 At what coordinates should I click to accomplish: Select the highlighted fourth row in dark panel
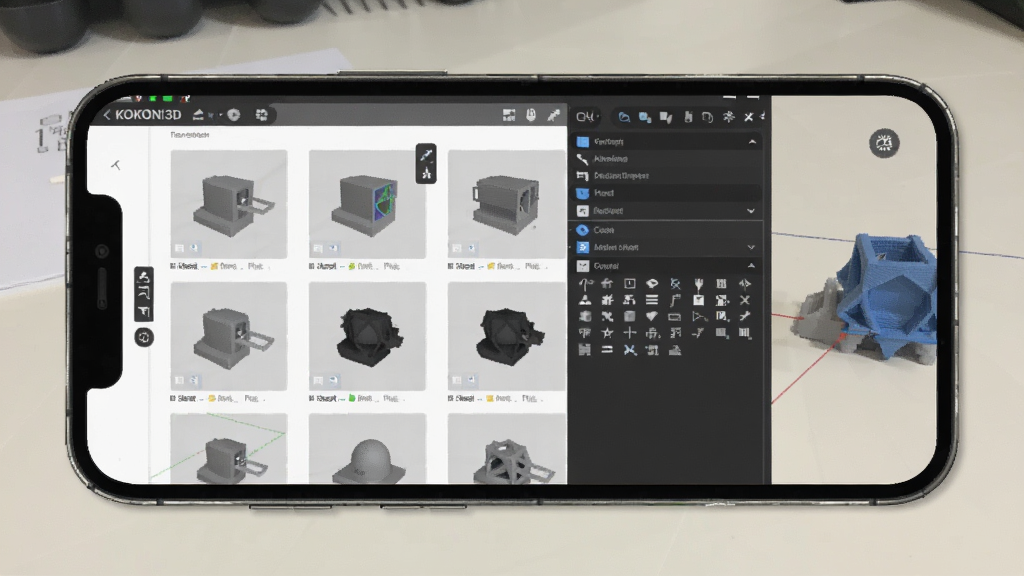(667, 193)
